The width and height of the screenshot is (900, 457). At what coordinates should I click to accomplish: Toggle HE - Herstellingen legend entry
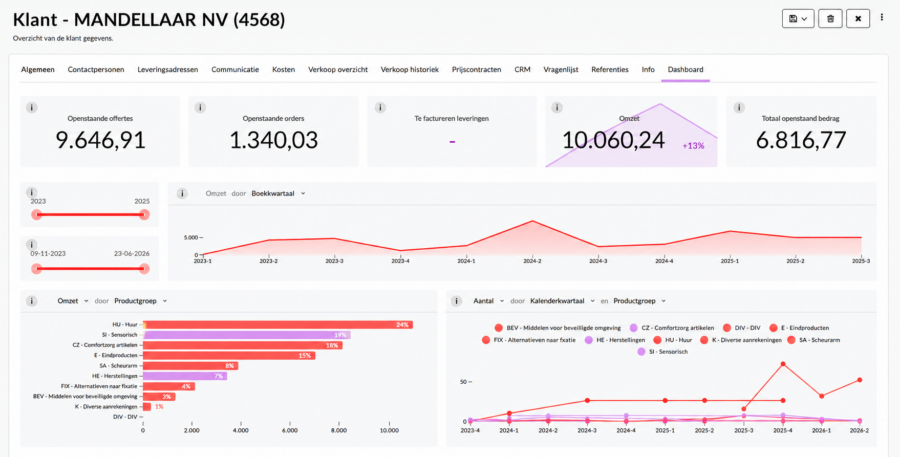tap(615, 340)
